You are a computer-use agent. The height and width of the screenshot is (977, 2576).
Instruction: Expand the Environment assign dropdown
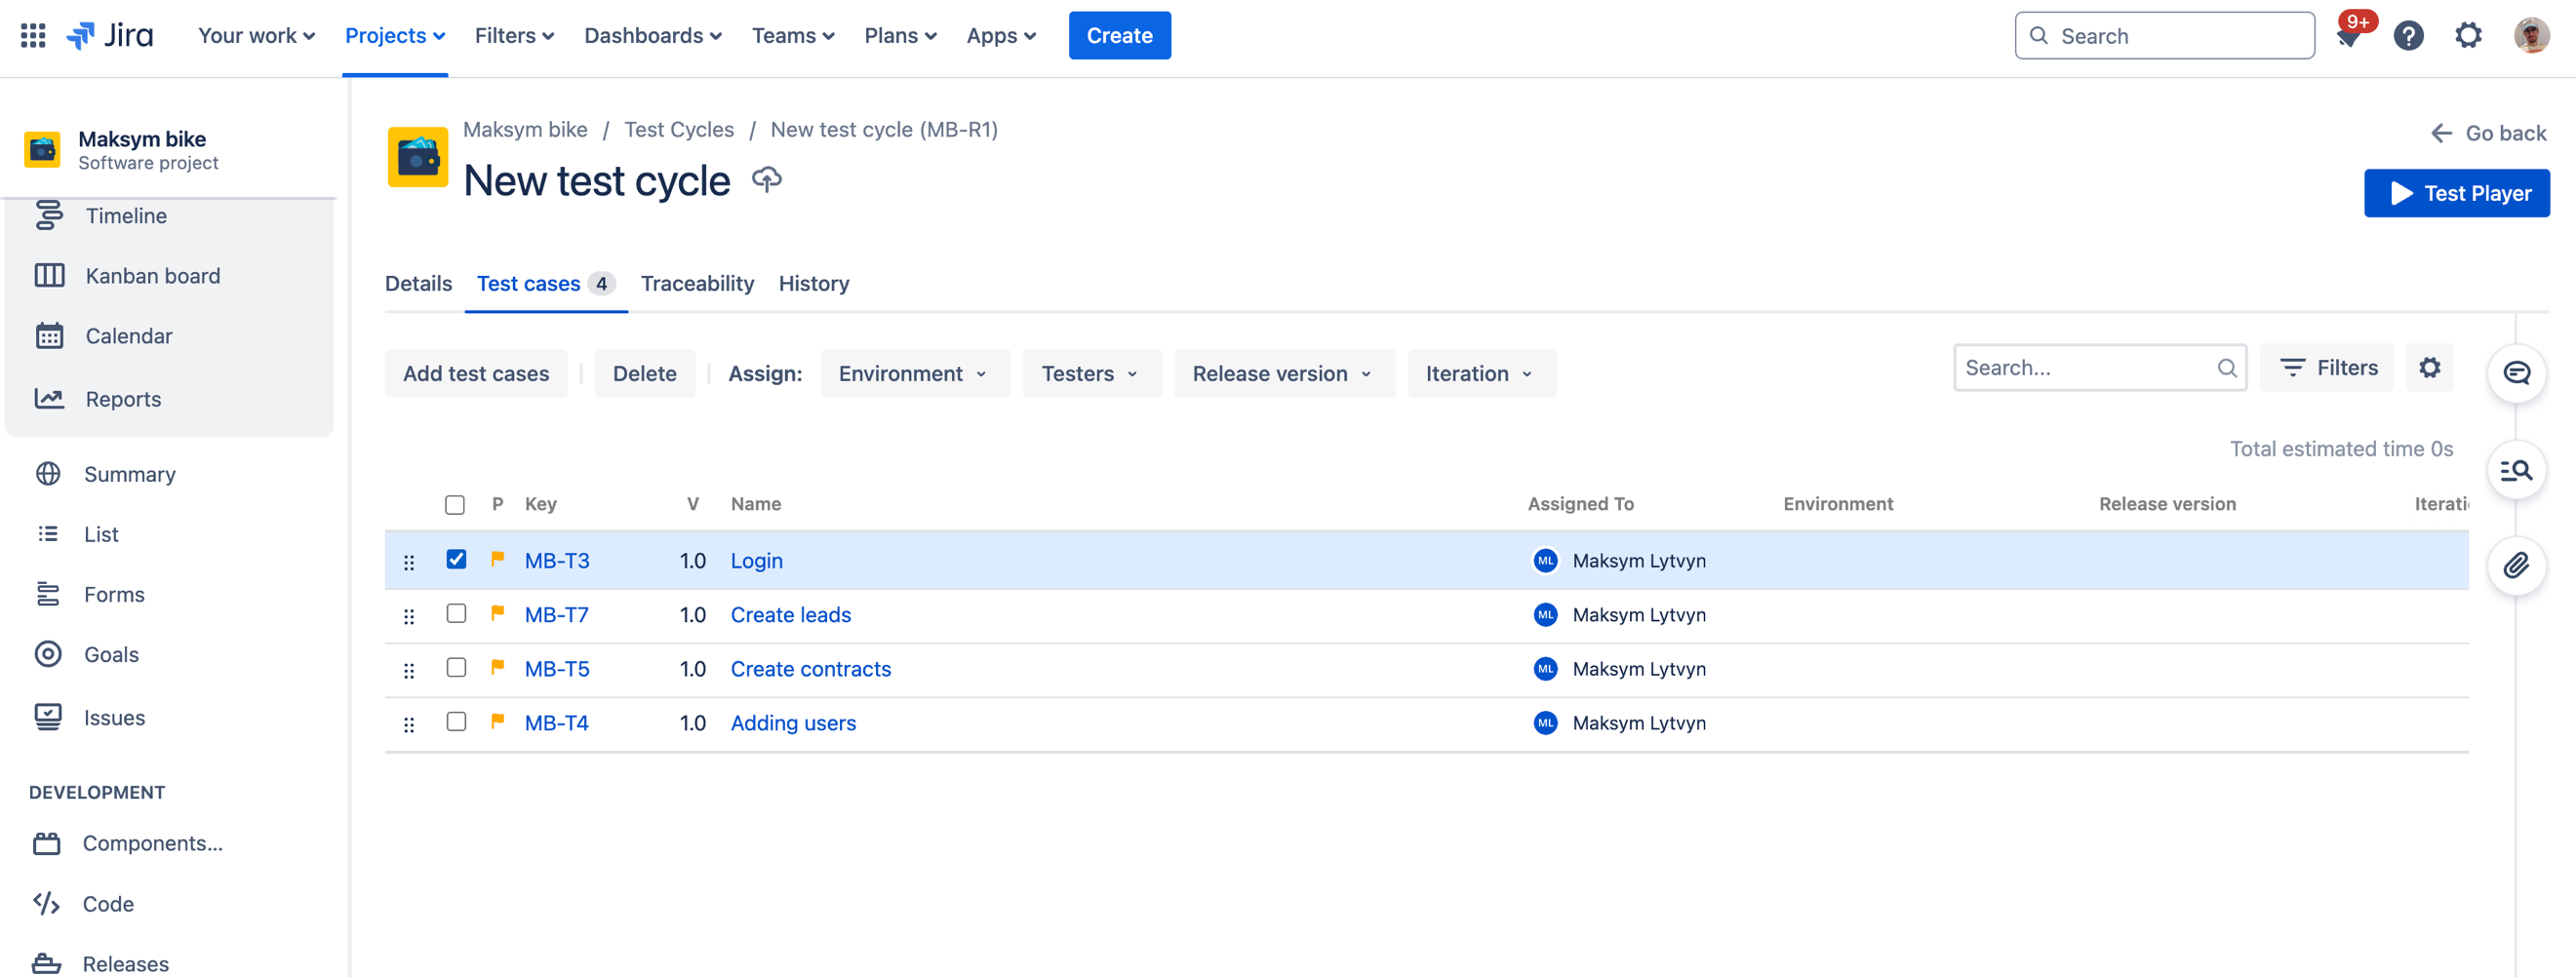[x=913, y=374]
